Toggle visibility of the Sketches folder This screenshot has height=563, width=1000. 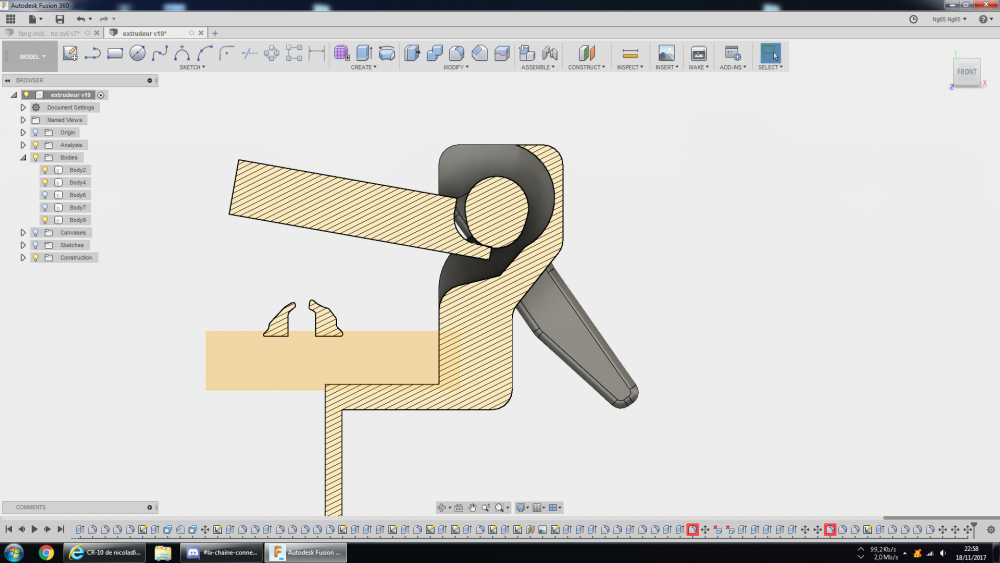(35, 245)
